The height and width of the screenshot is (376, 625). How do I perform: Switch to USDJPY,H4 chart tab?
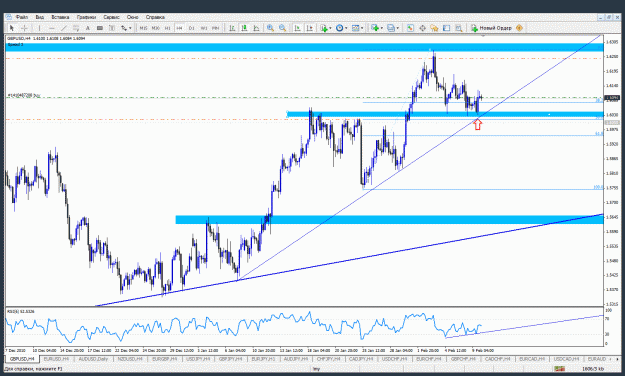(x=198, y=359)
